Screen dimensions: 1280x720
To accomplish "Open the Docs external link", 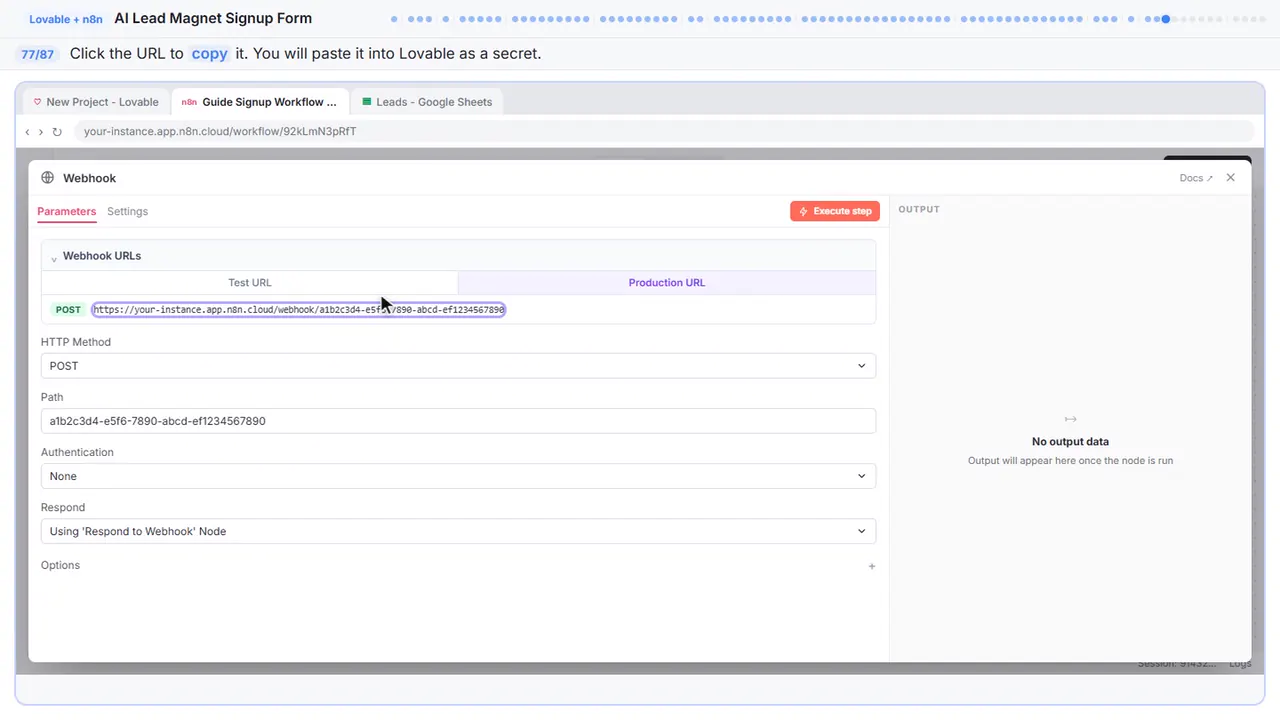I will 1196,178.
